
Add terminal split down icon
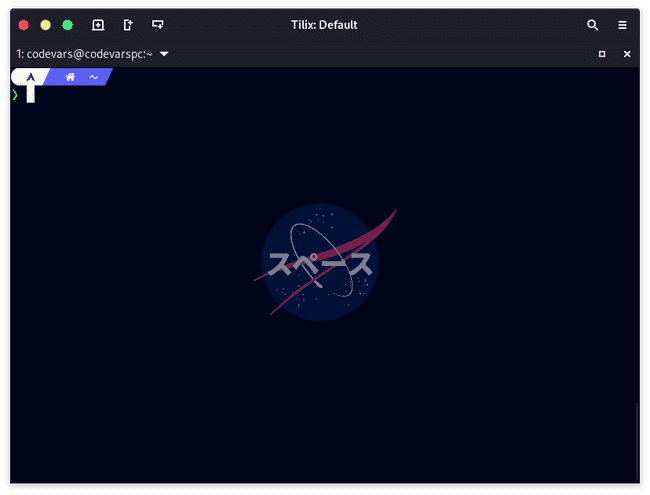(x=158, y=25)
